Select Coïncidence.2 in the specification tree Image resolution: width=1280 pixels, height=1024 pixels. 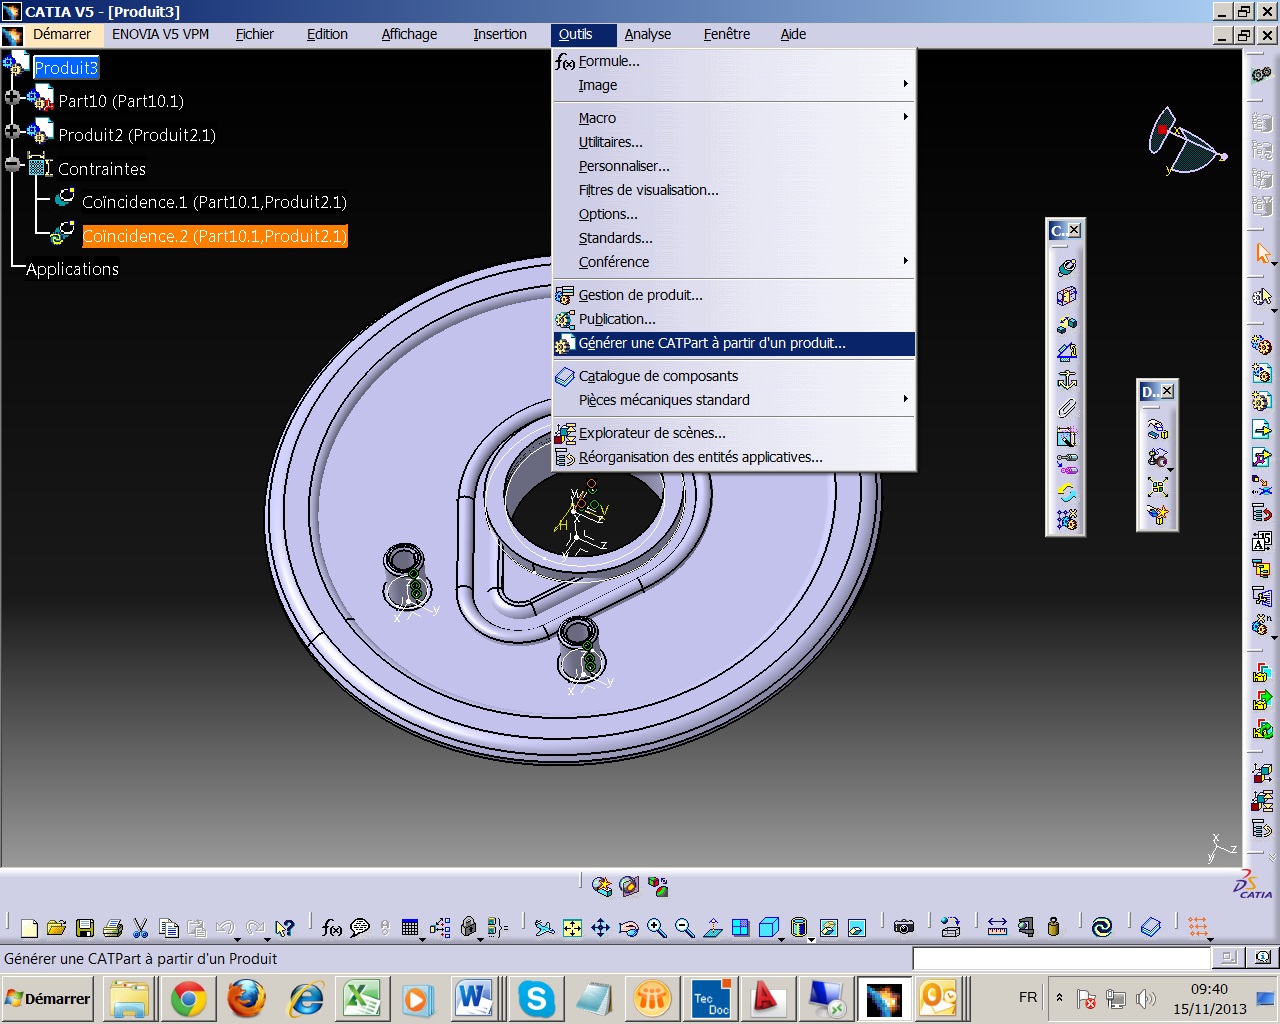click(x=214, y=236)
